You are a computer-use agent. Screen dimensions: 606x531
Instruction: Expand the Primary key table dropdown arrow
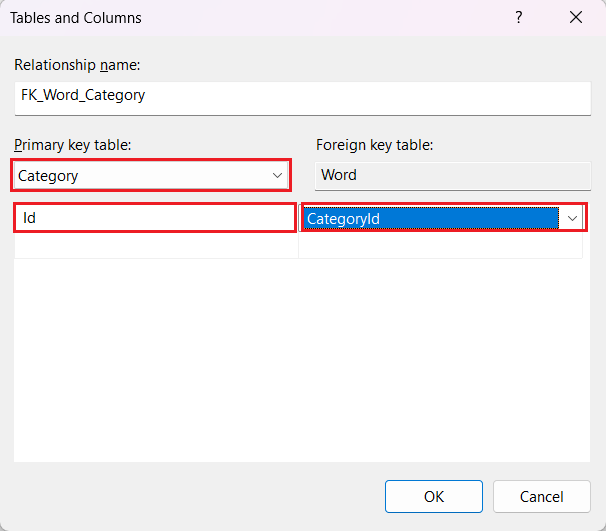(277, 175)
